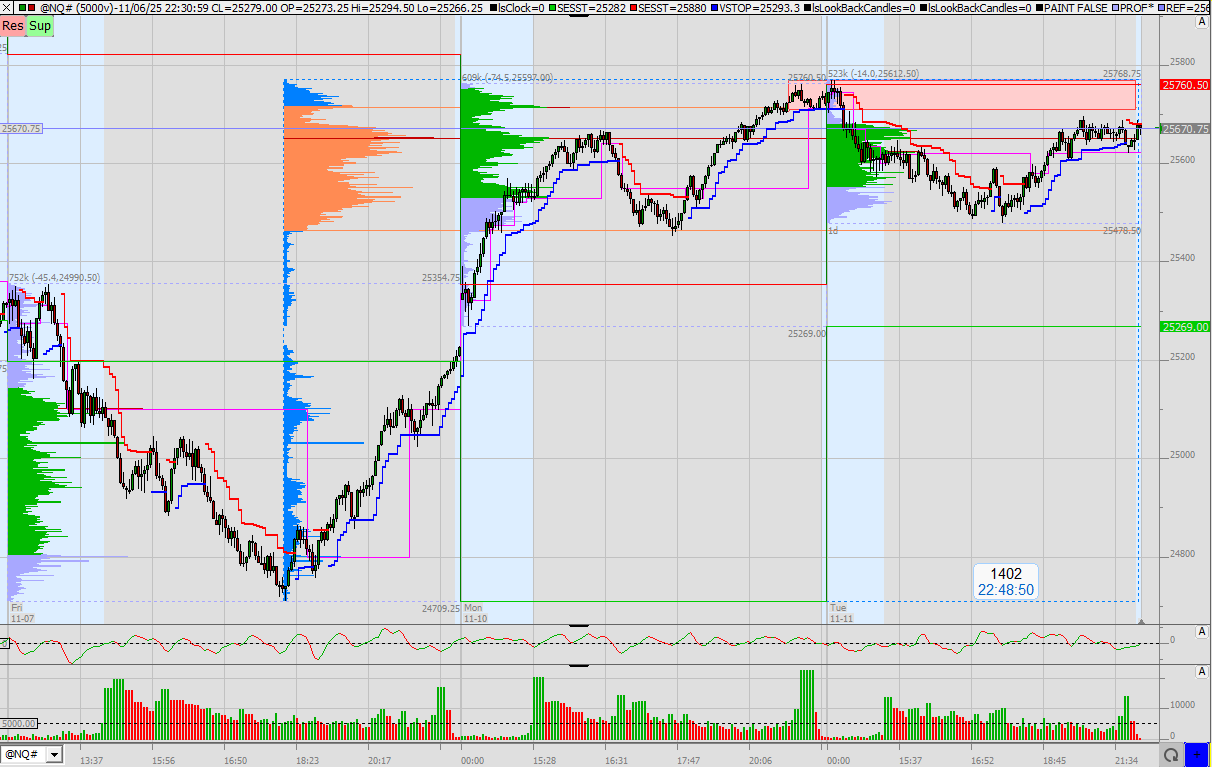The height and width of the screenshot is (767, 1212).
Task: Click the 24709.25 low price label
Action: (x=440, y=607)
